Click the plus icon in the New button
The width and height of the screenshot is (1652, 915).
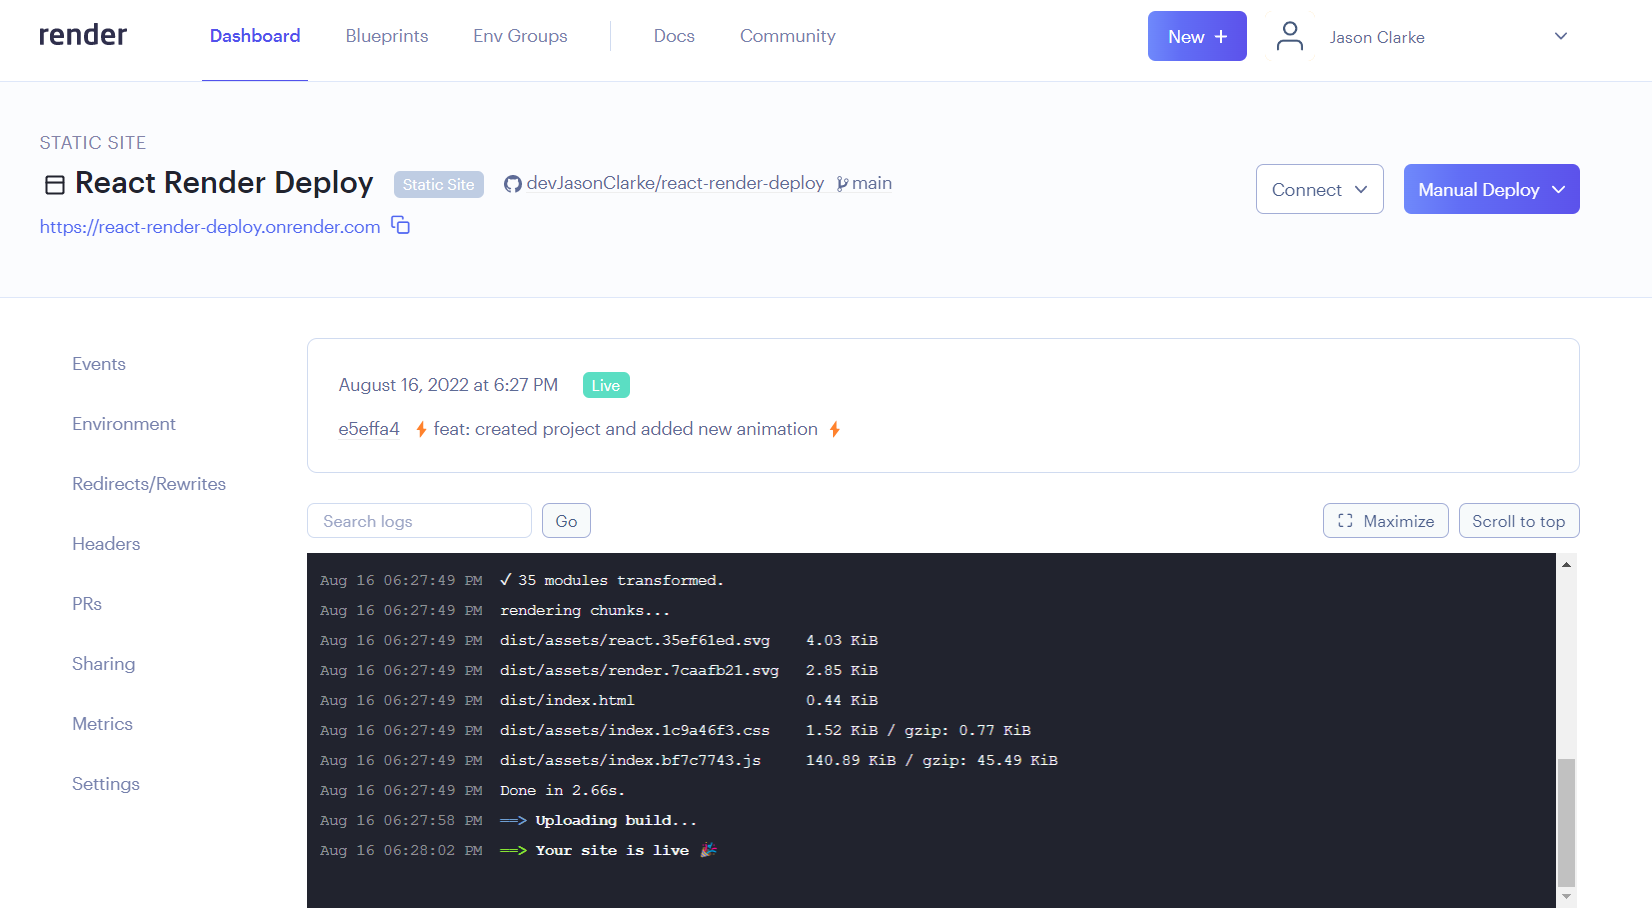click(1221, 35)
